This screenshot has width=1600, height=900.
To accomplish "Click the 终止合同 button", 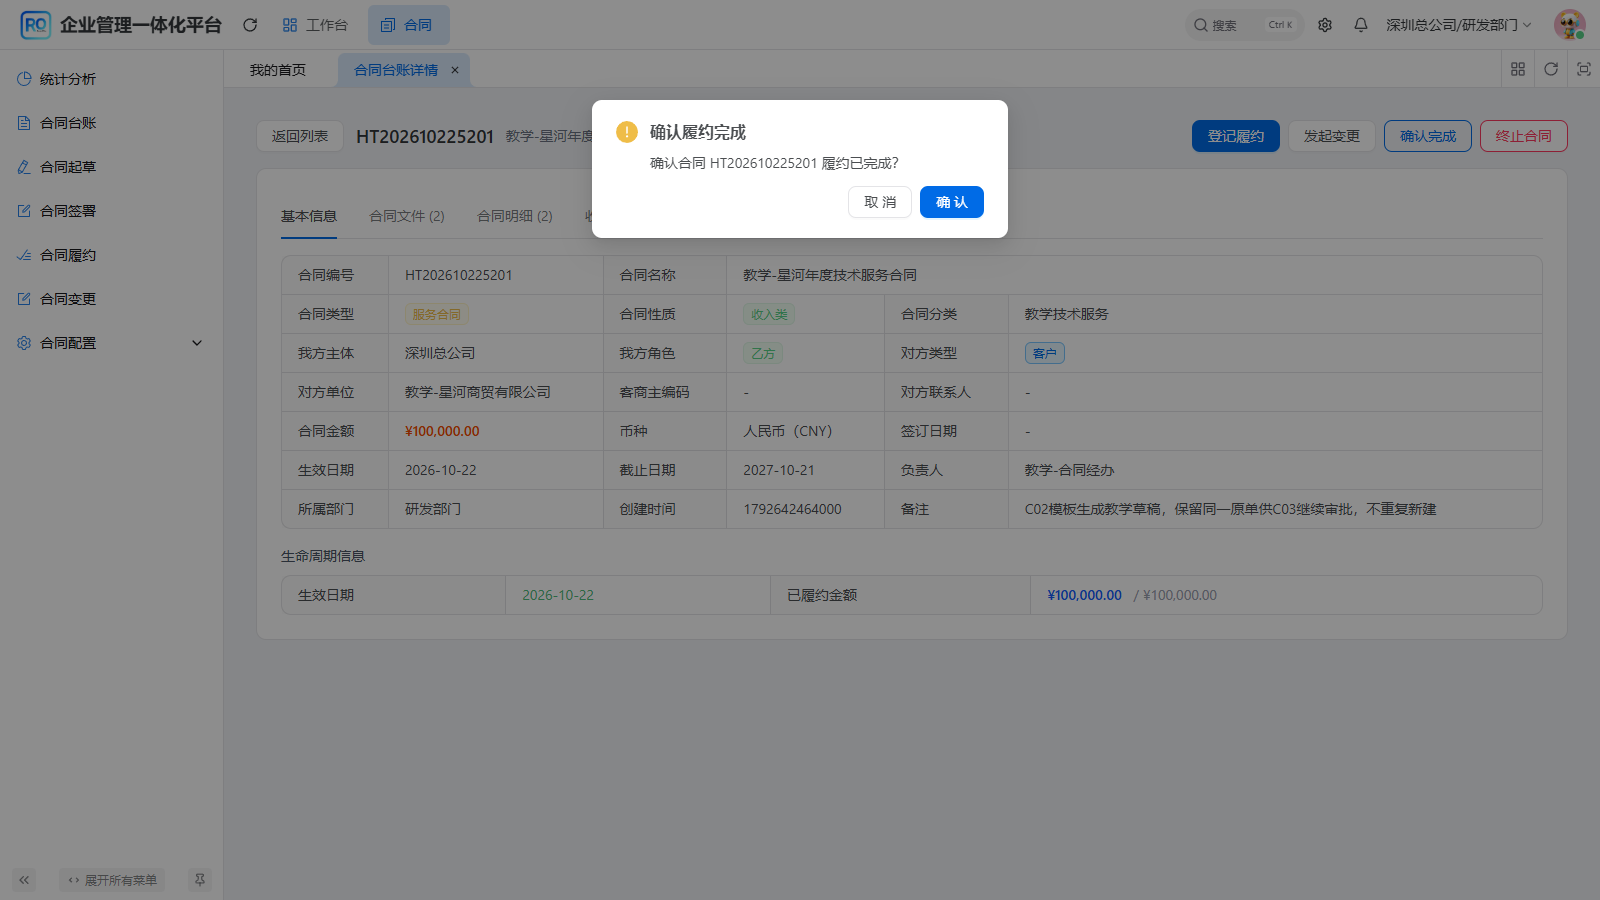I will (1524, 136).
